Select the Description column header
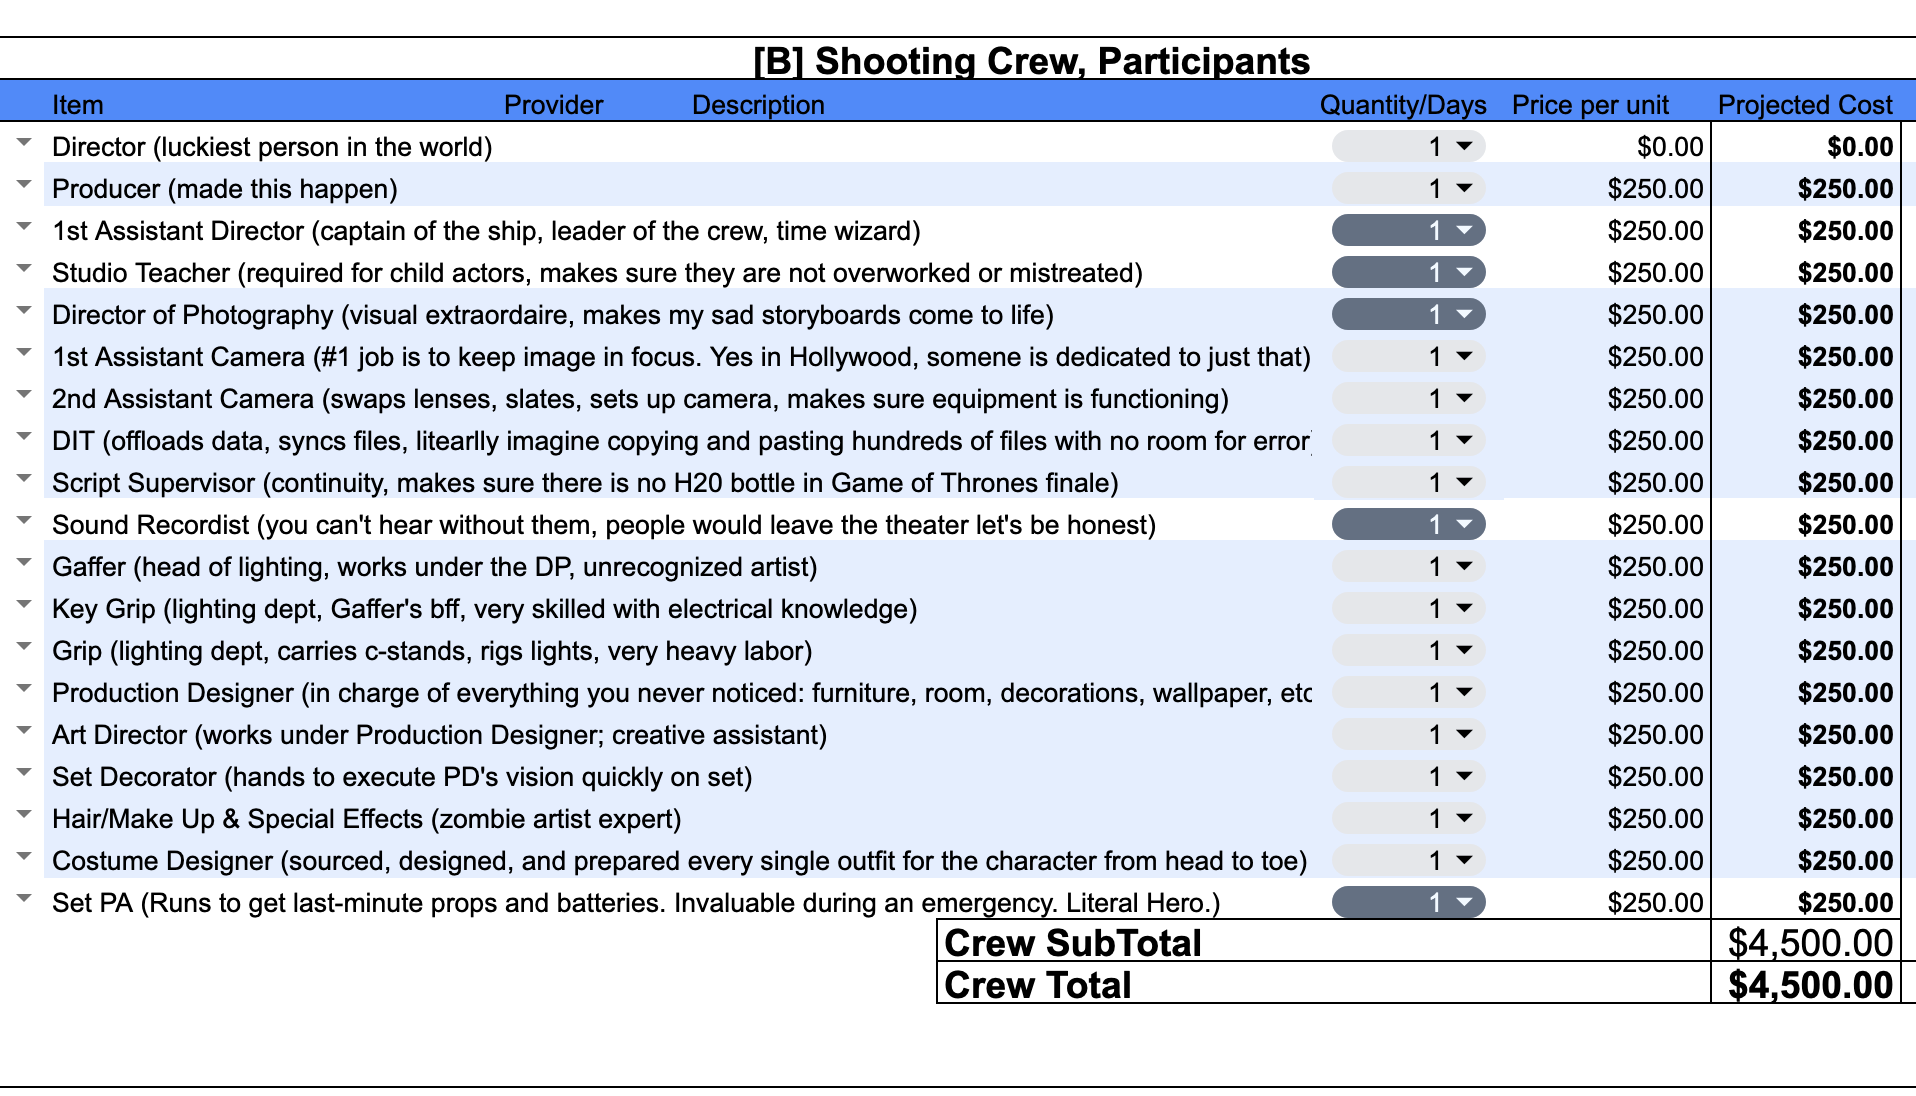The width and height of the screenshot is (1916, 1096). pos(758,105)
